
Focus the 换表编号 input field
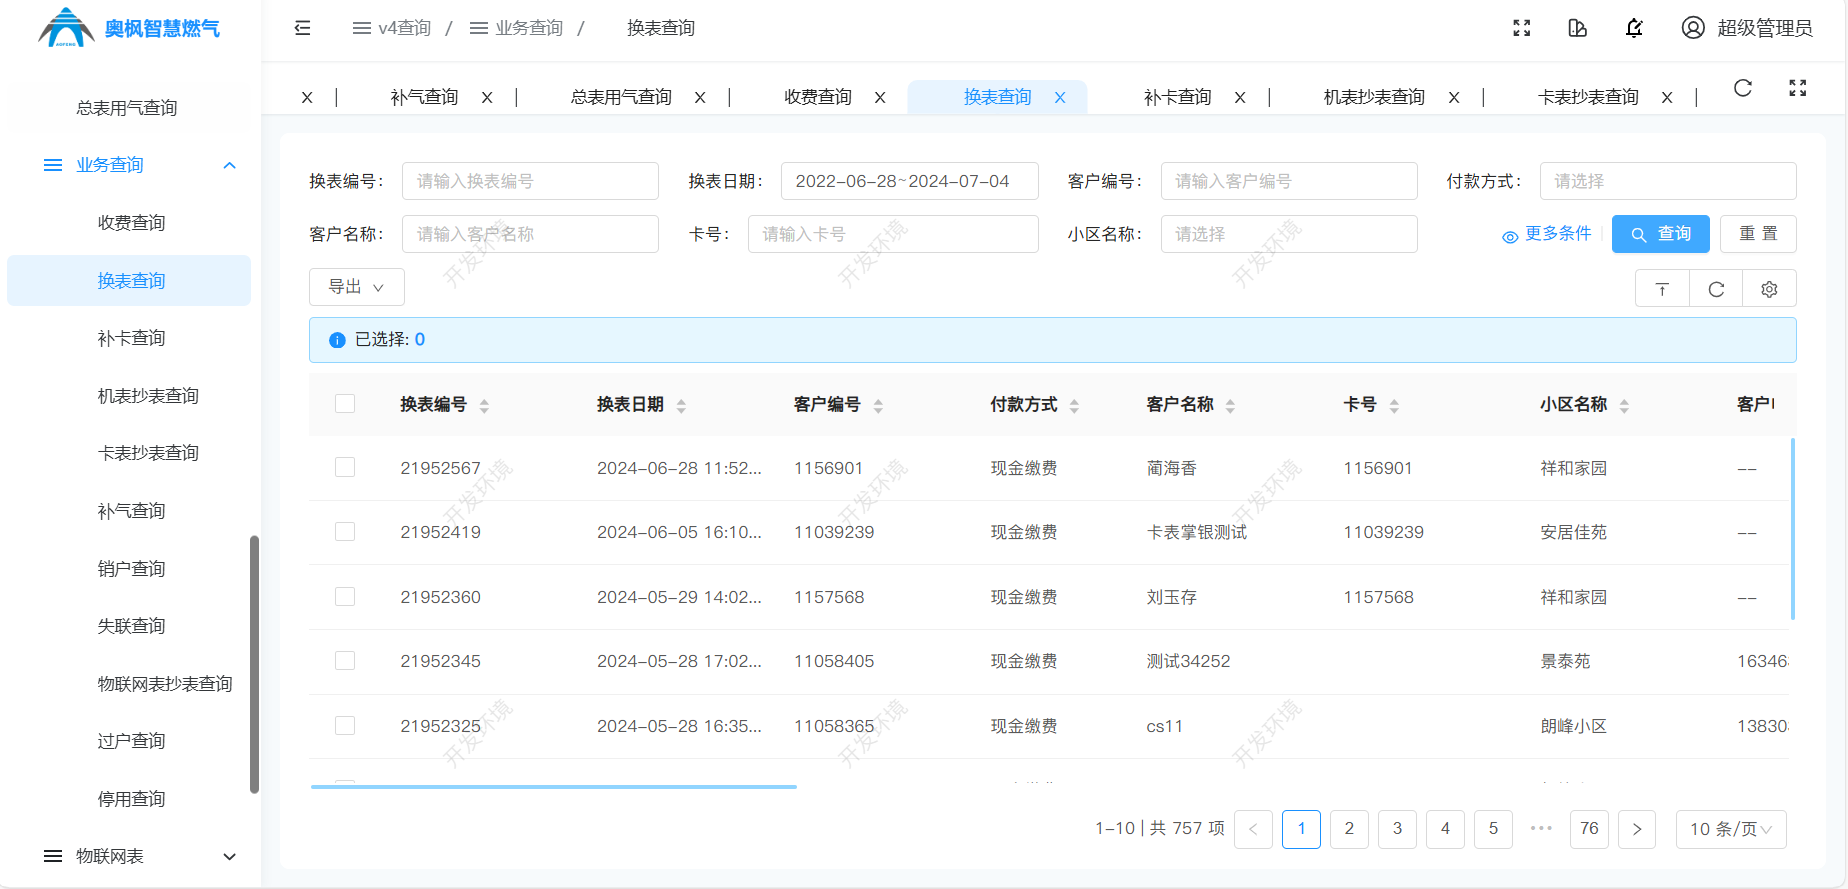coord(530,181)
